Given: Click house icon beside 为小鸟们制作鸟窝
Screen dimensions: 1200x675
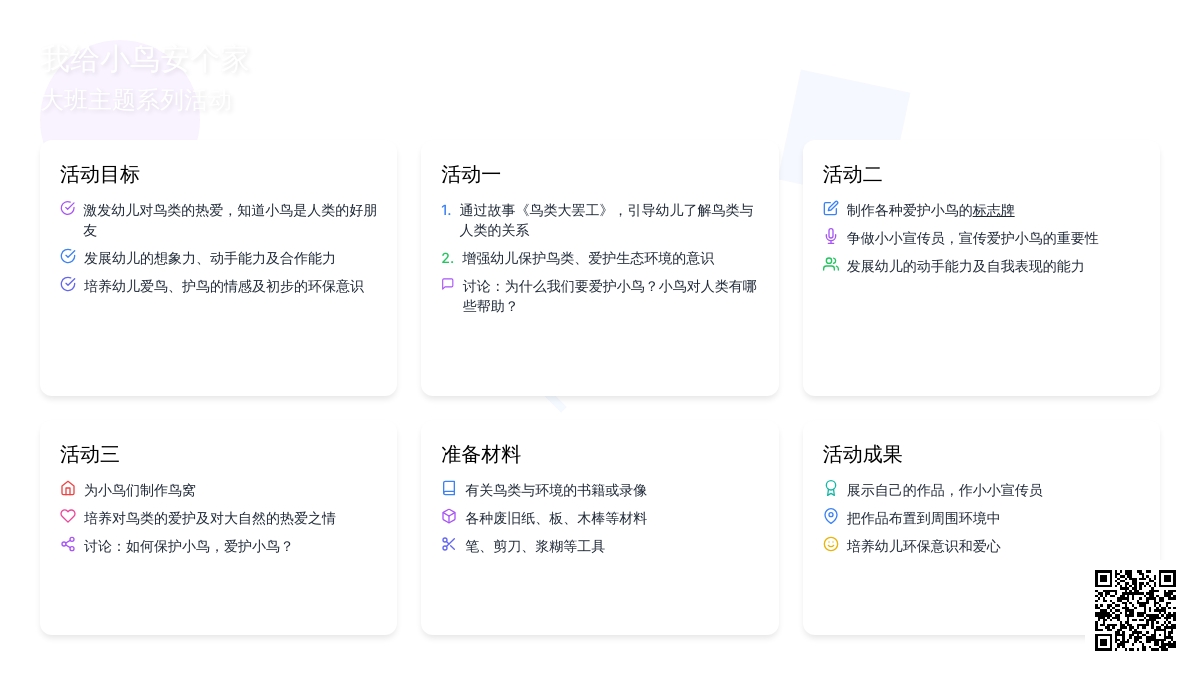Looking at the screenshot, I should [x=68, y=488].
